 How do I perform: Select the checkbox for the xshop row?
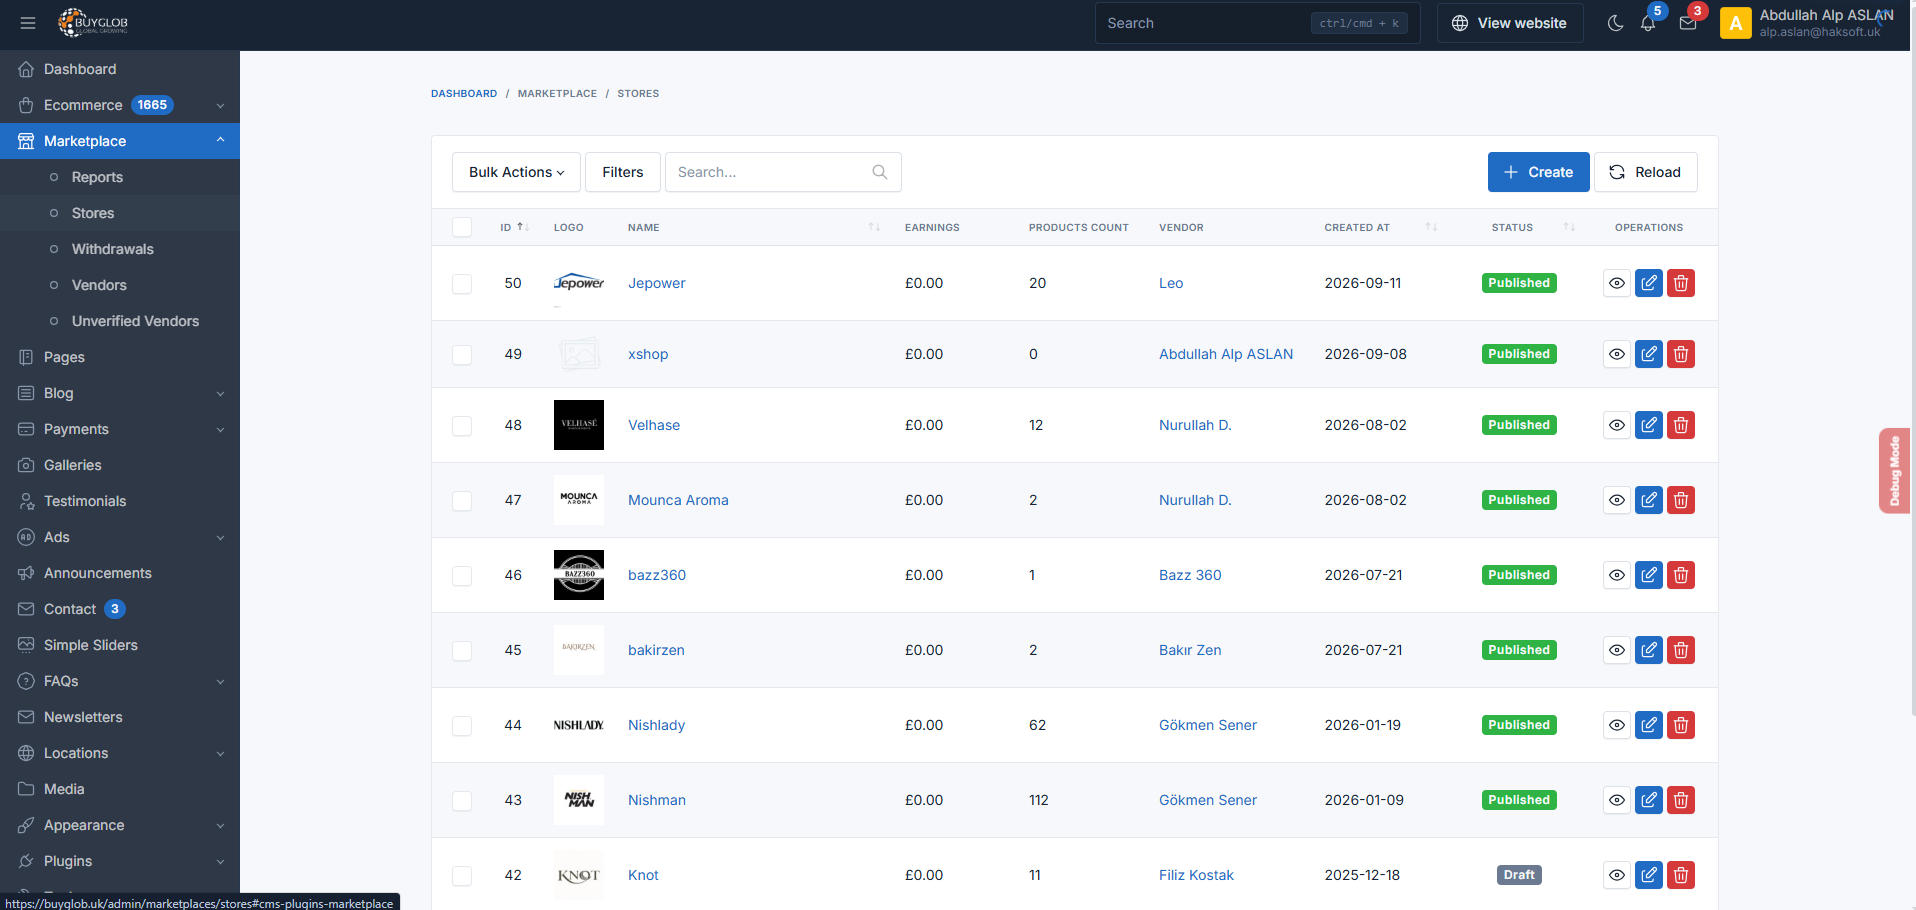462,355
